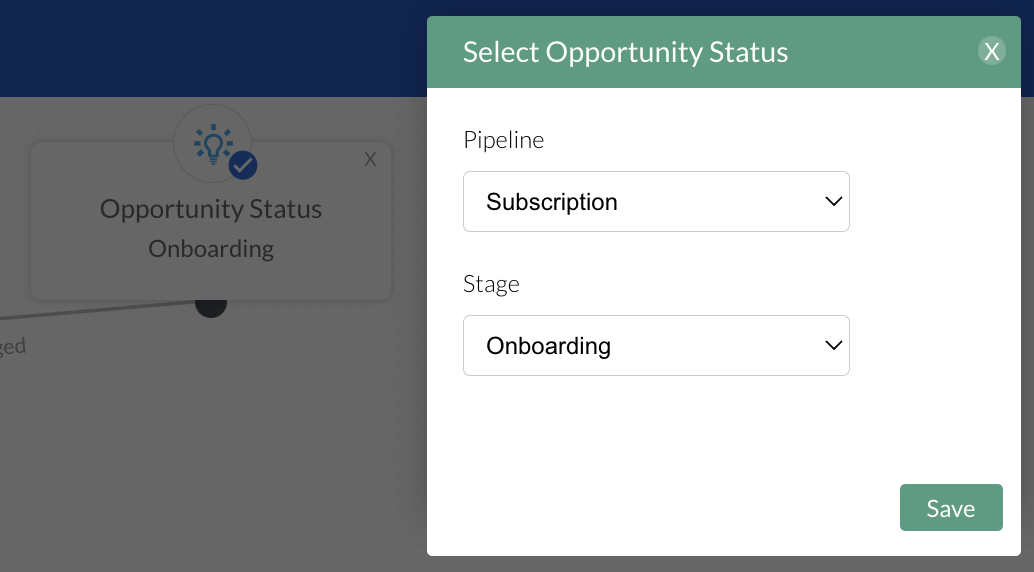Close the Select Opportunity Status dialog

(x=991, y=52)
